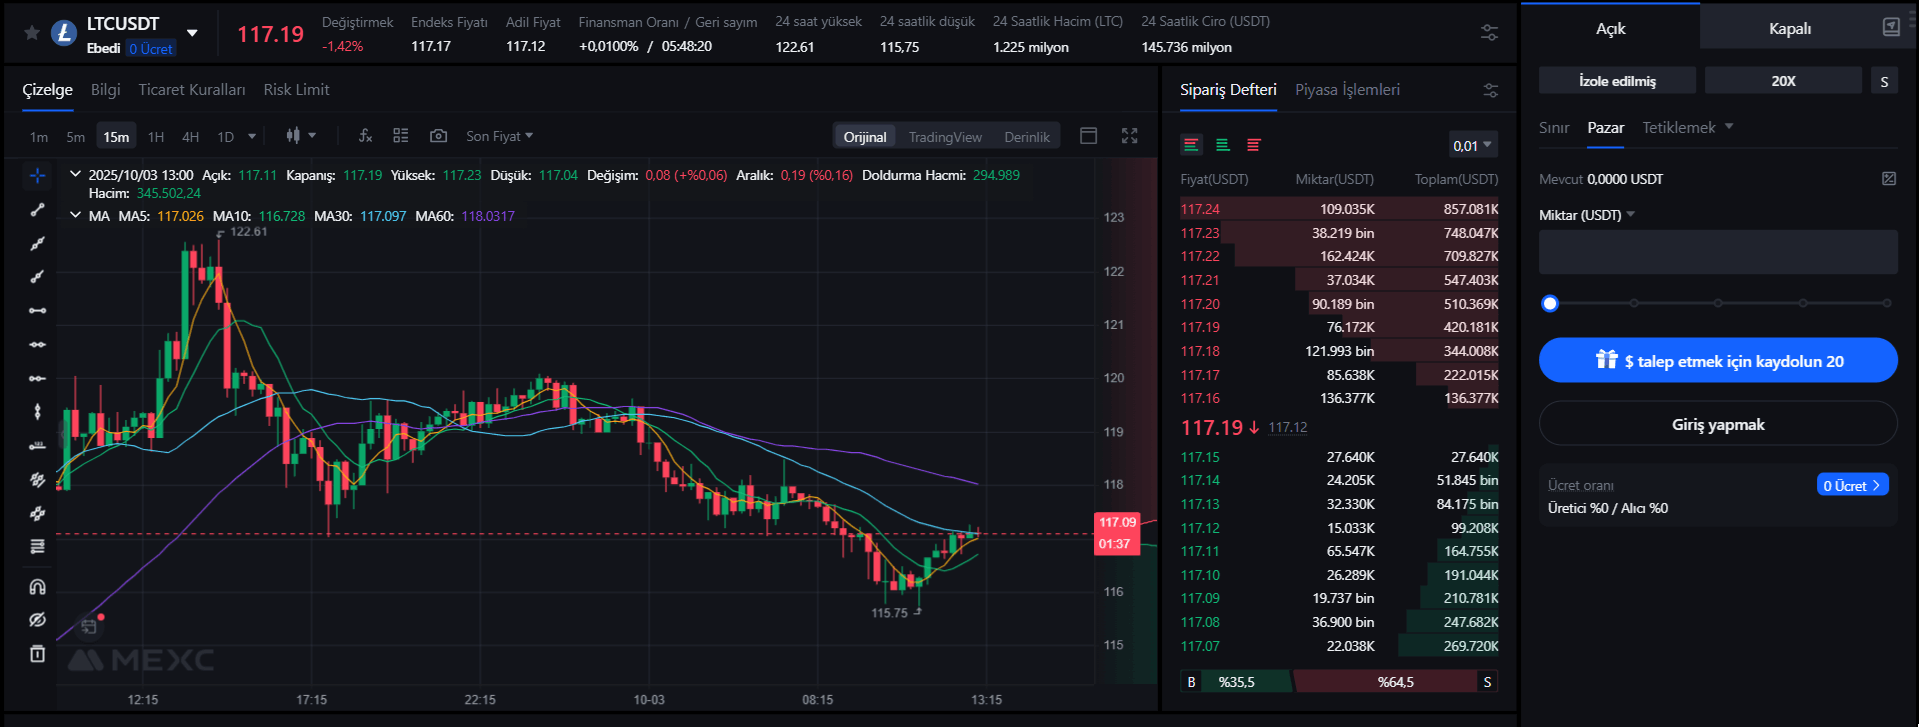Hide all drawings with the eye icon
1919x727 pixels.
(x=37, y=620)
